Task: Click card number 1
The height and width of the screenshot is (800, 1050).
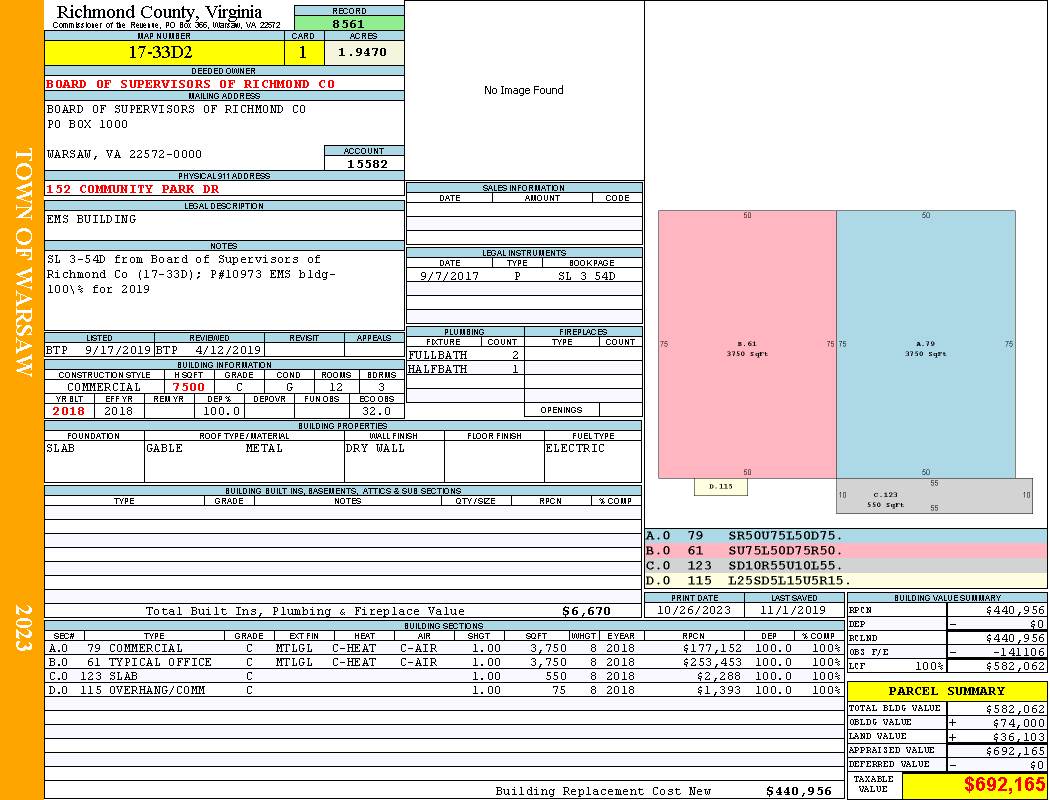Action: pyautogui.click(x=303, y=52)
